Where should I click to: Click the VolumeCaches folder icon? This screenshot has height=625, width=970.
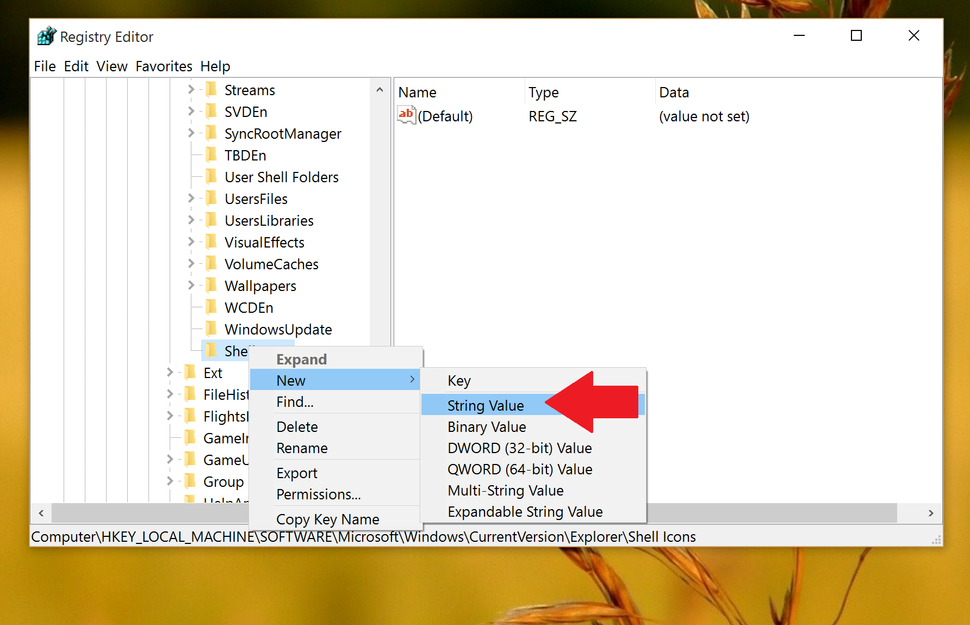pos(214,263)
